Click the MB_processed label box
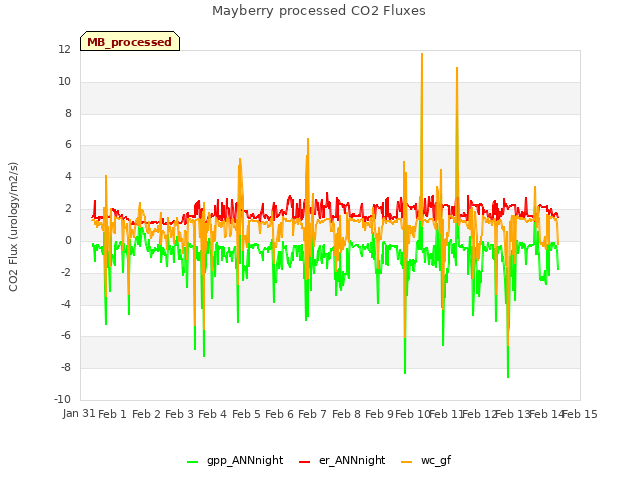This screenshot has height=480, width=640. (130, 41)
